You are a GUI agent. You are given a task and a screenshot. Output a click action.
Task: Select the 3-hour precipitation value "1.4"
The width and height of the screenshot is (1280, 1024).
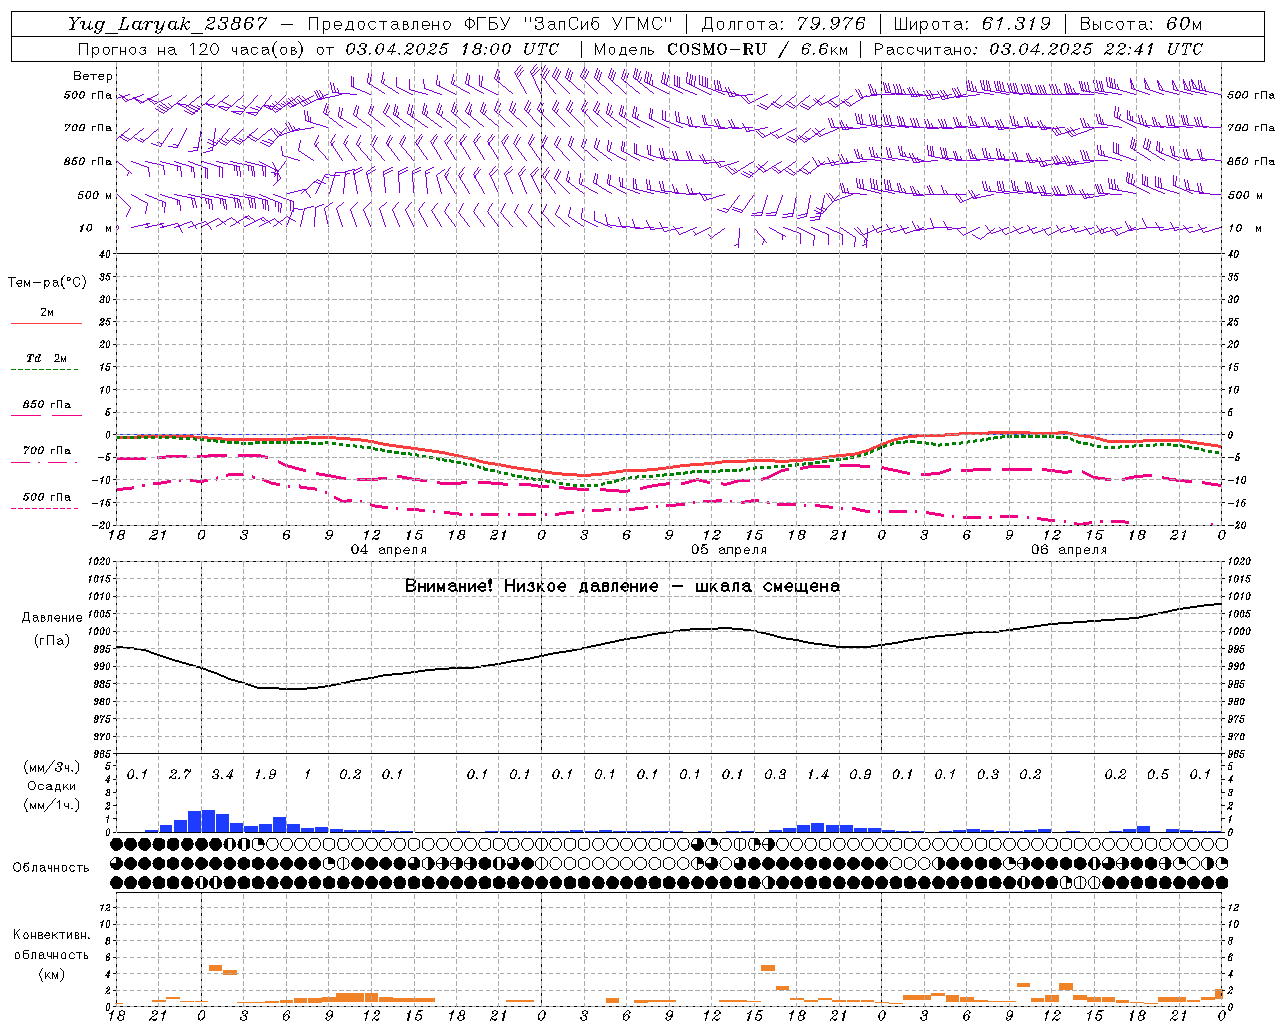coord(818,774)
